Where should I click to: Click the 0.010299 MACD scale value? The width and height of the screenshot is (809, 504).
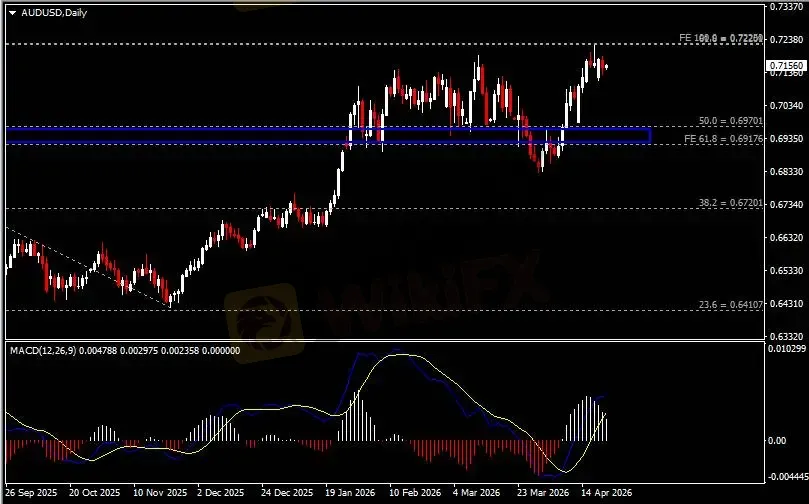coord(785,349)
